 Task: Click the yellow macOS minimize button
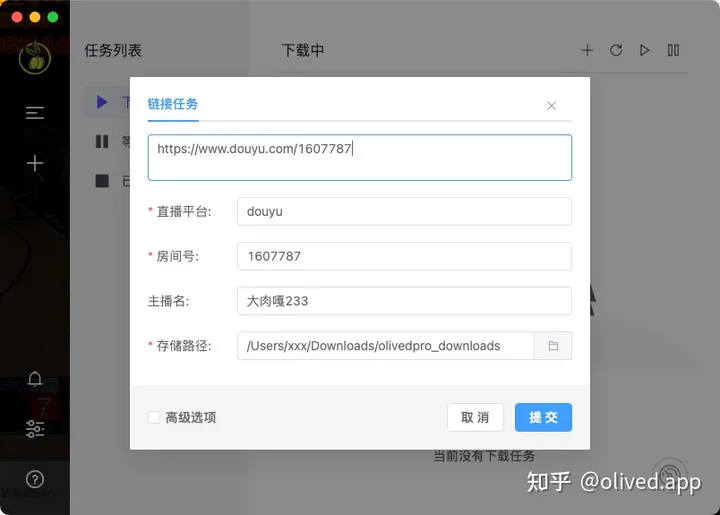point(35,17)
